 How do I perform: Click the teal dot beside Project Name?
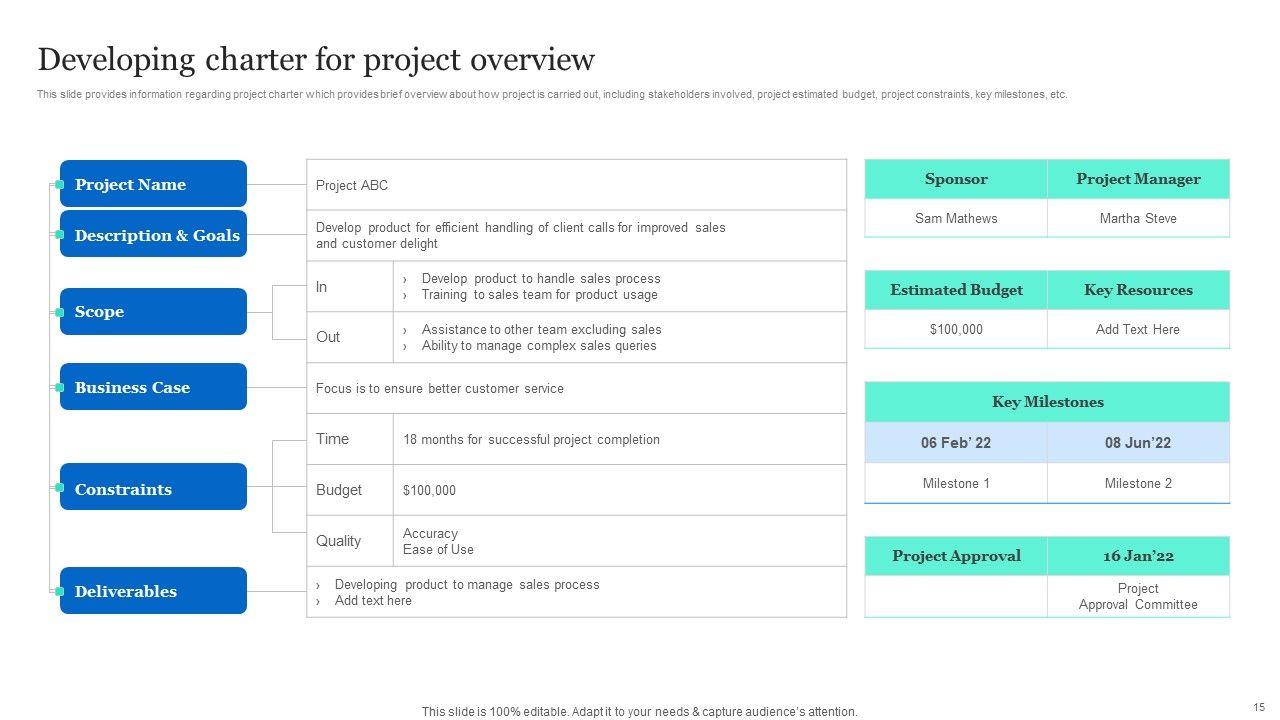60,185
